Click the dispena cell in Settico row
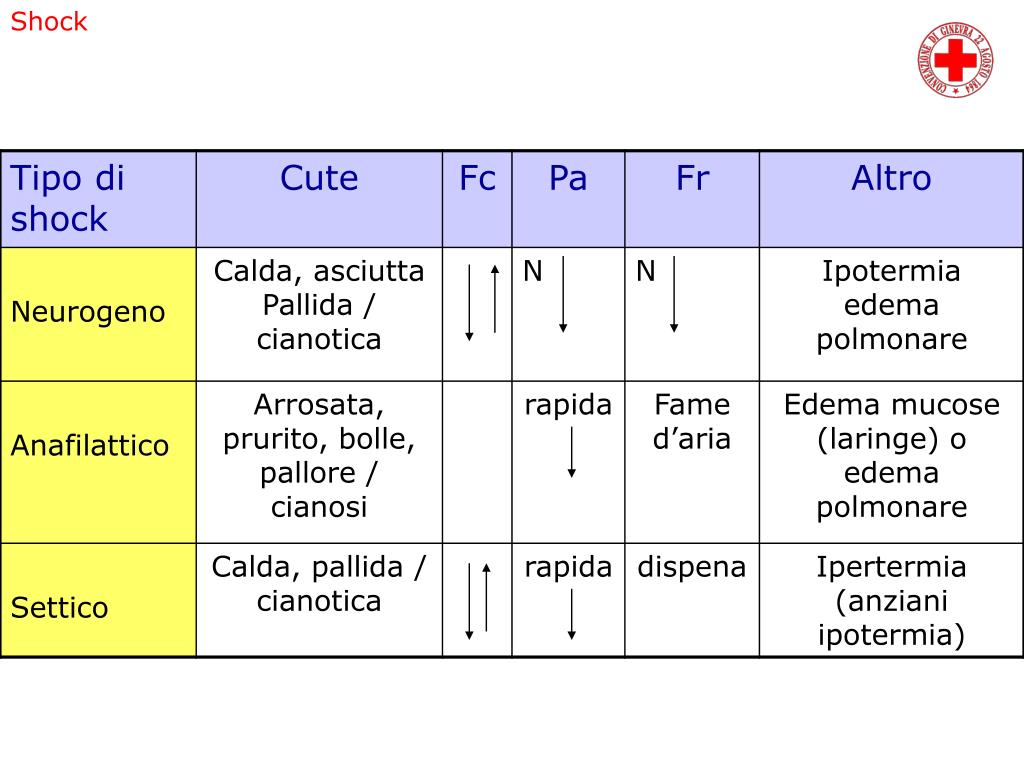 (692, 600)
